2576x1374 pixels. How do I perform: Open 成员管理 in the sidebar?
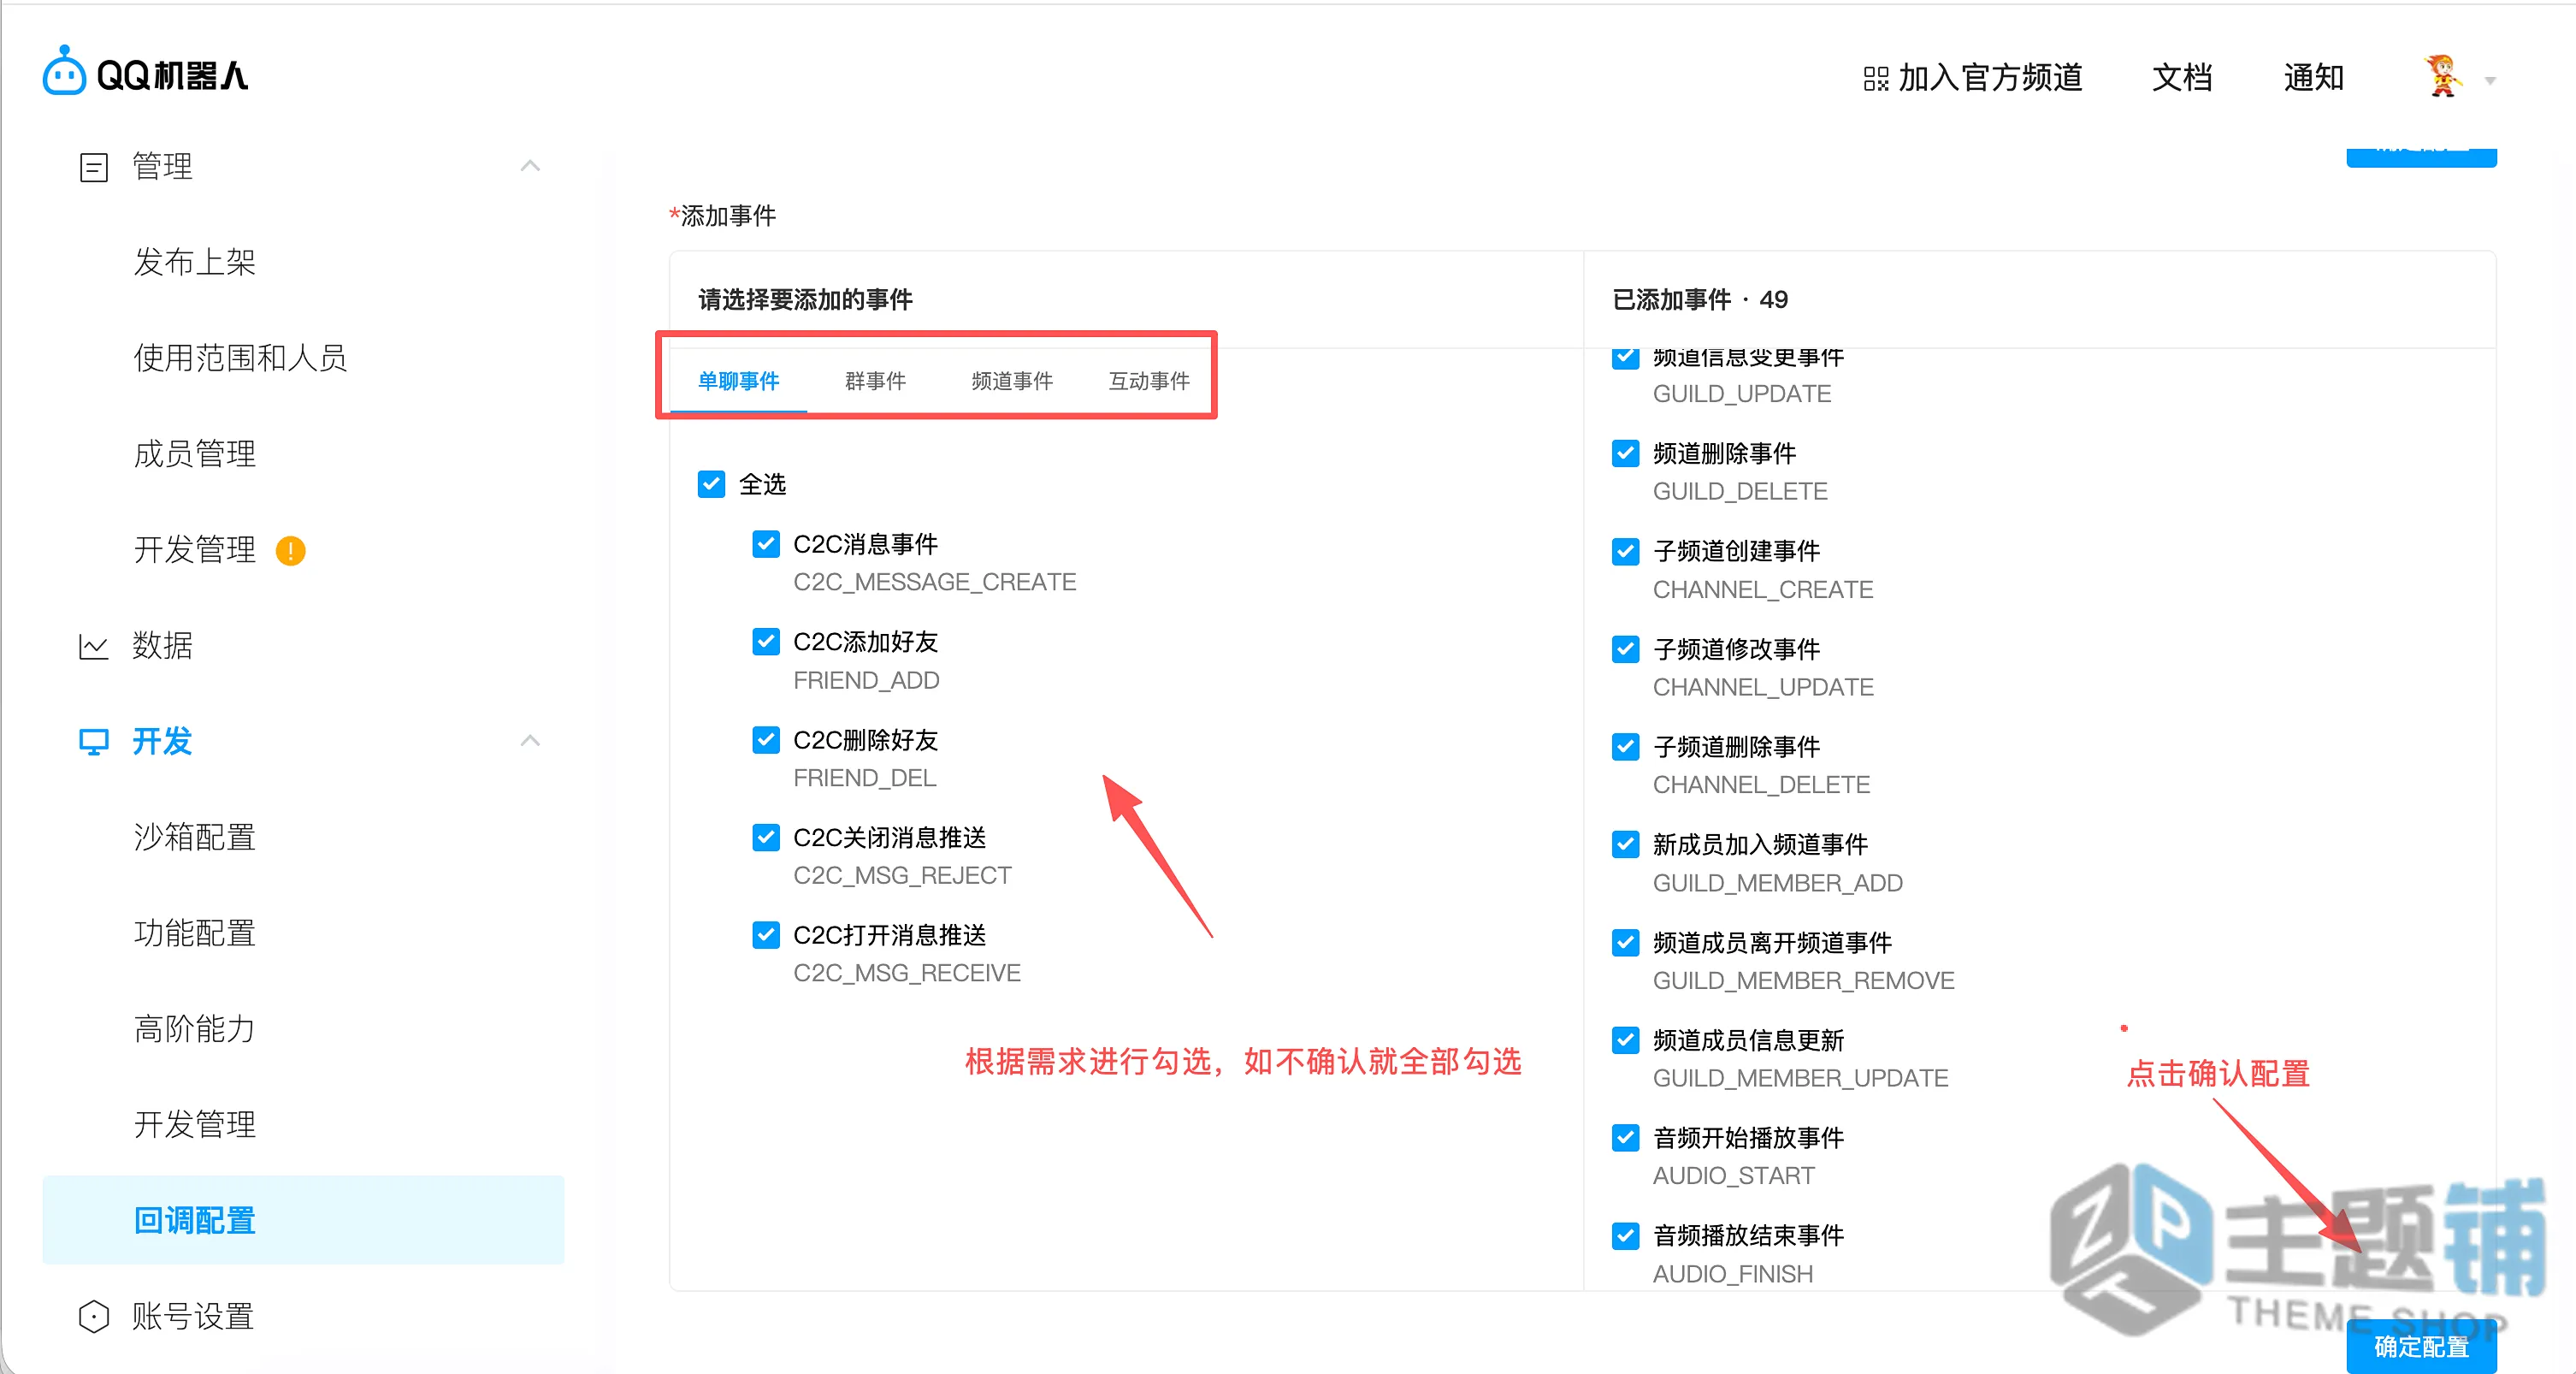pos(195,454)
